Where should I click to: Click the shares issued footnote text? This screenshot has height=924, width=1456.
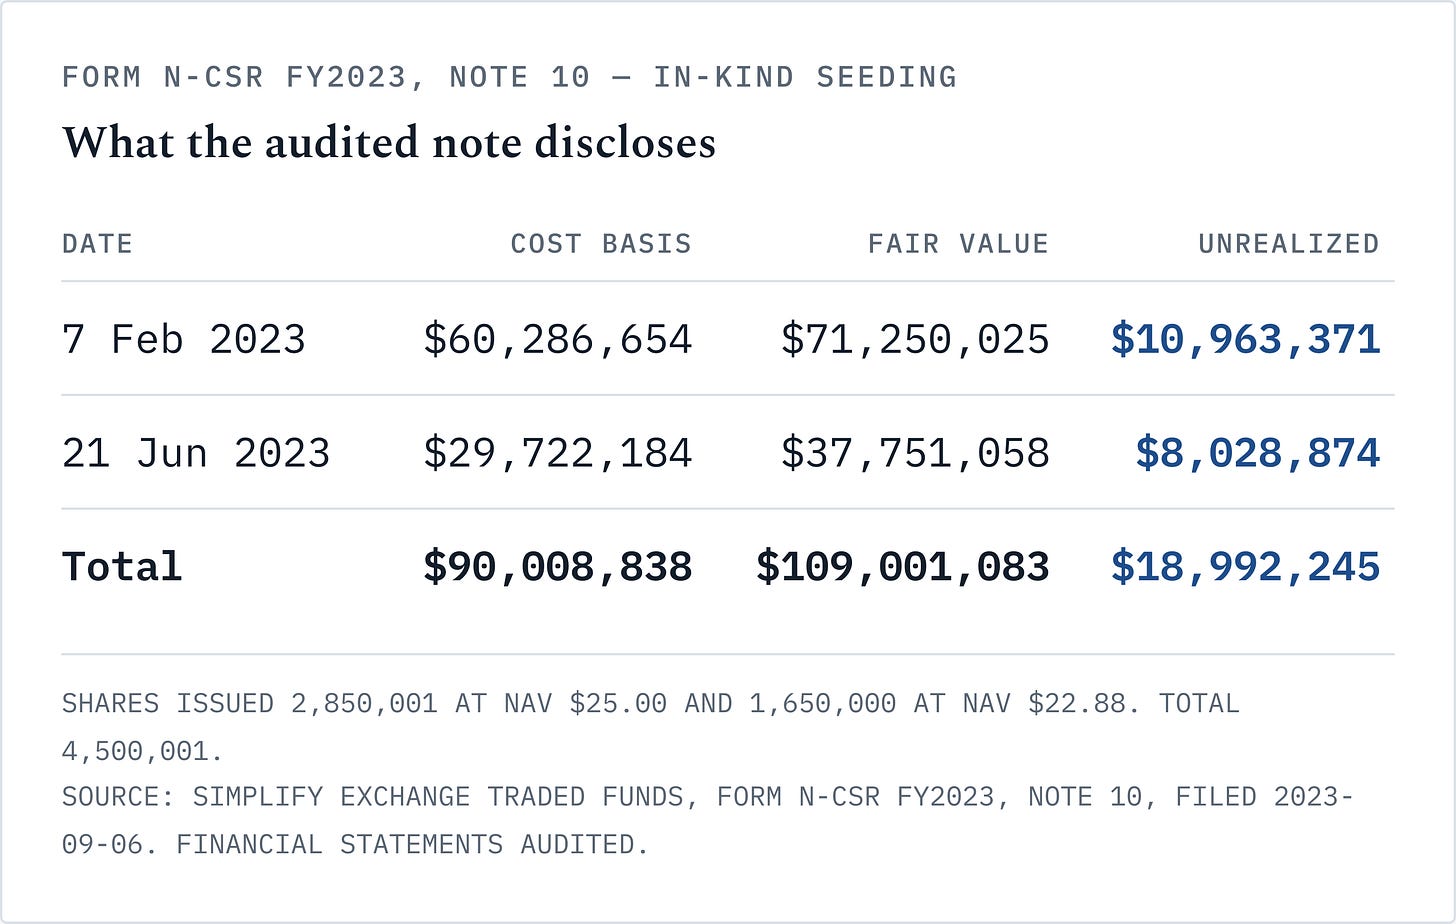click(651, 727)
